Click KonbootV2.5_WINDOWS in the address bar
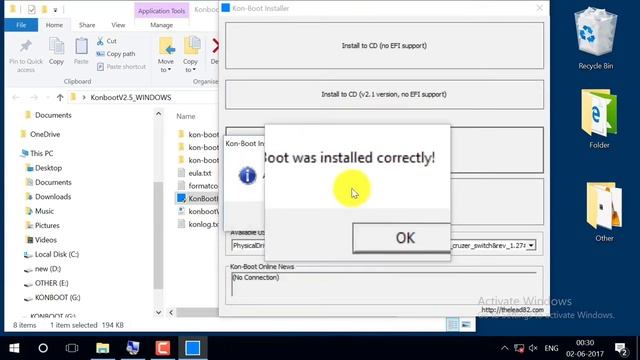Screen dimensions: 640x360 click(131, 98)
